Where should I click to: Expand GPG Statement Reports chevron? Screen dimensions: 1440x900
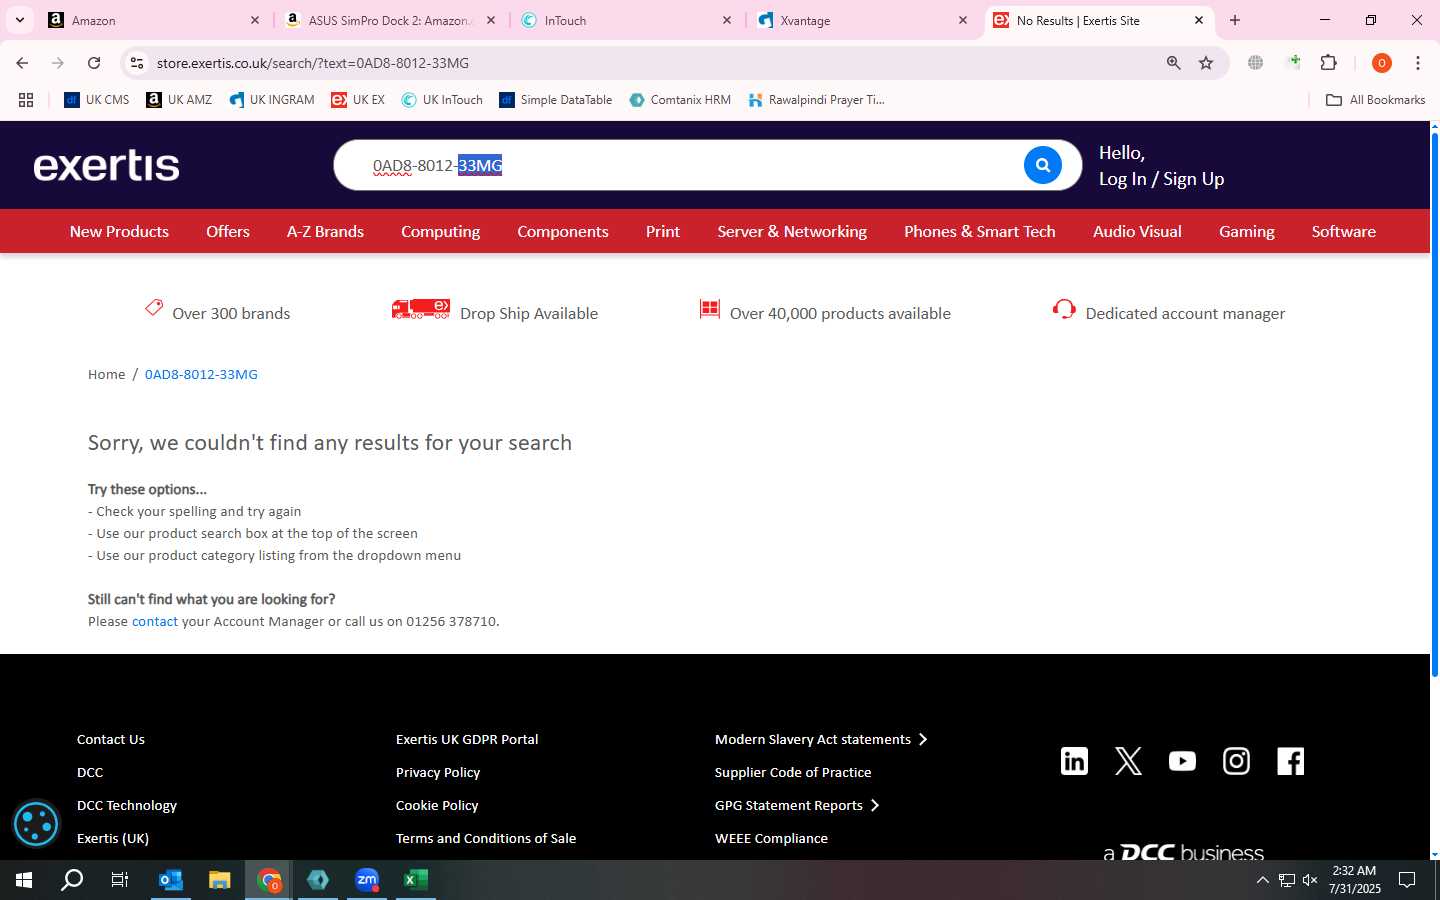(x=875, y=805)
